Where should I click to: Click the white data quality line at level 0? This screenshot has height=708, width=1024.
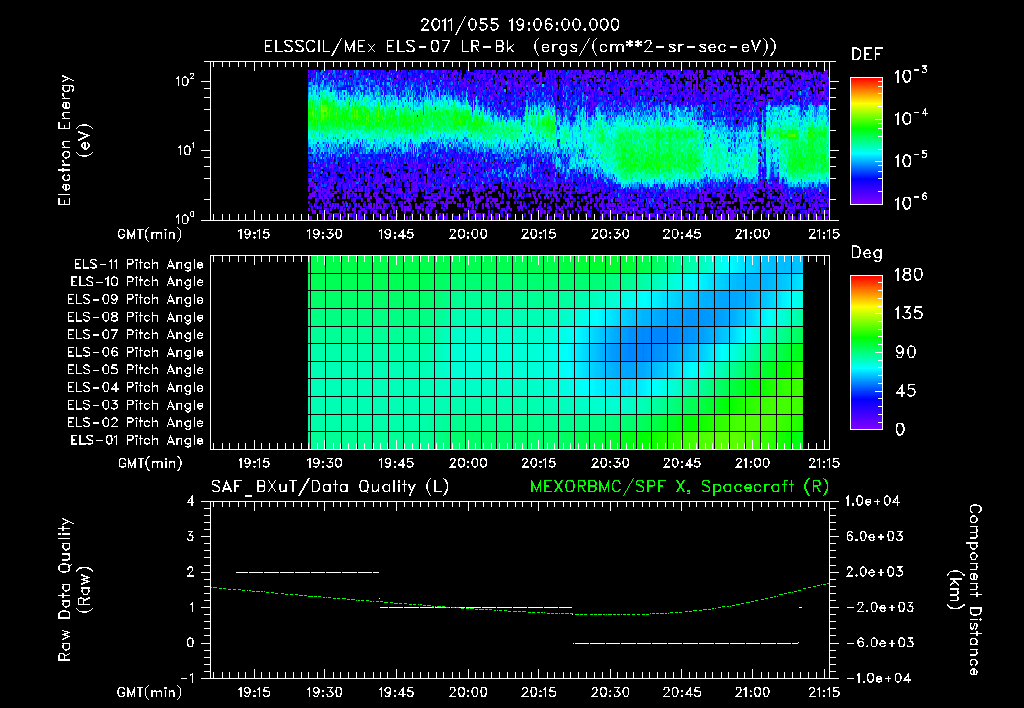pos(686,643)
